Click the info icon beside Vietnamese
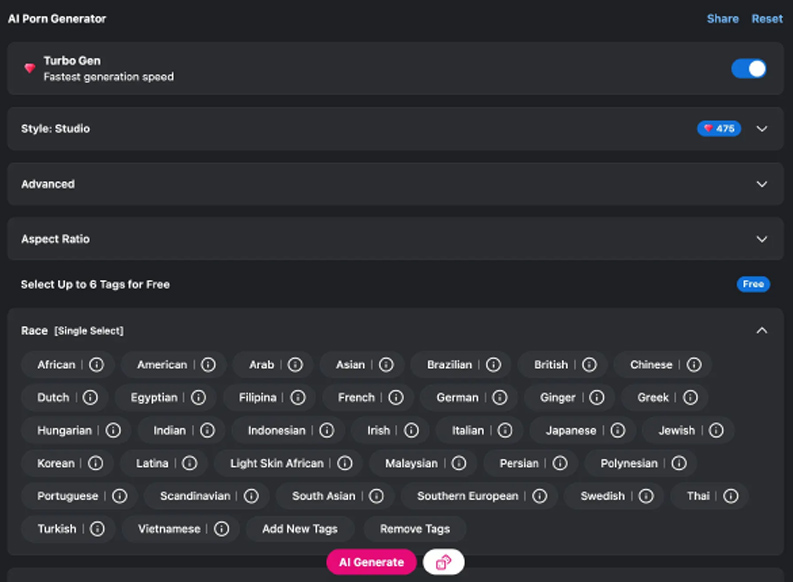 tap(222, 529)
